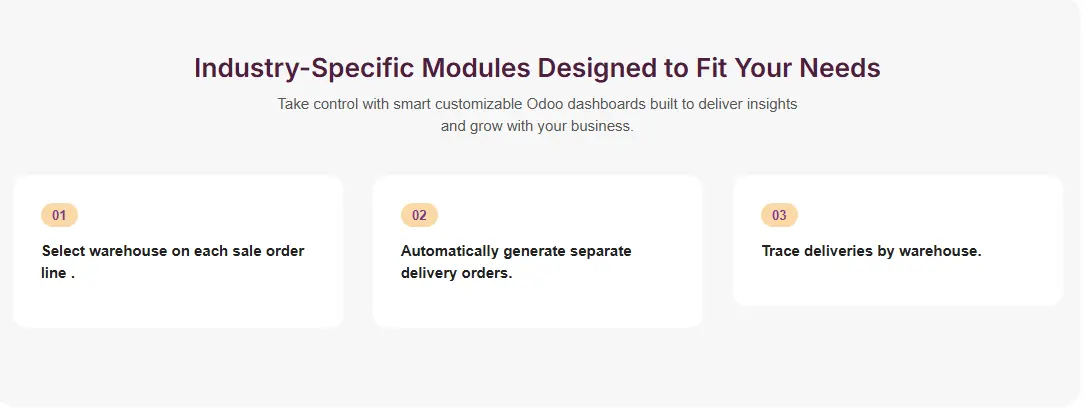Click the "delivery orders." line in second card

(x=456, y=273)
